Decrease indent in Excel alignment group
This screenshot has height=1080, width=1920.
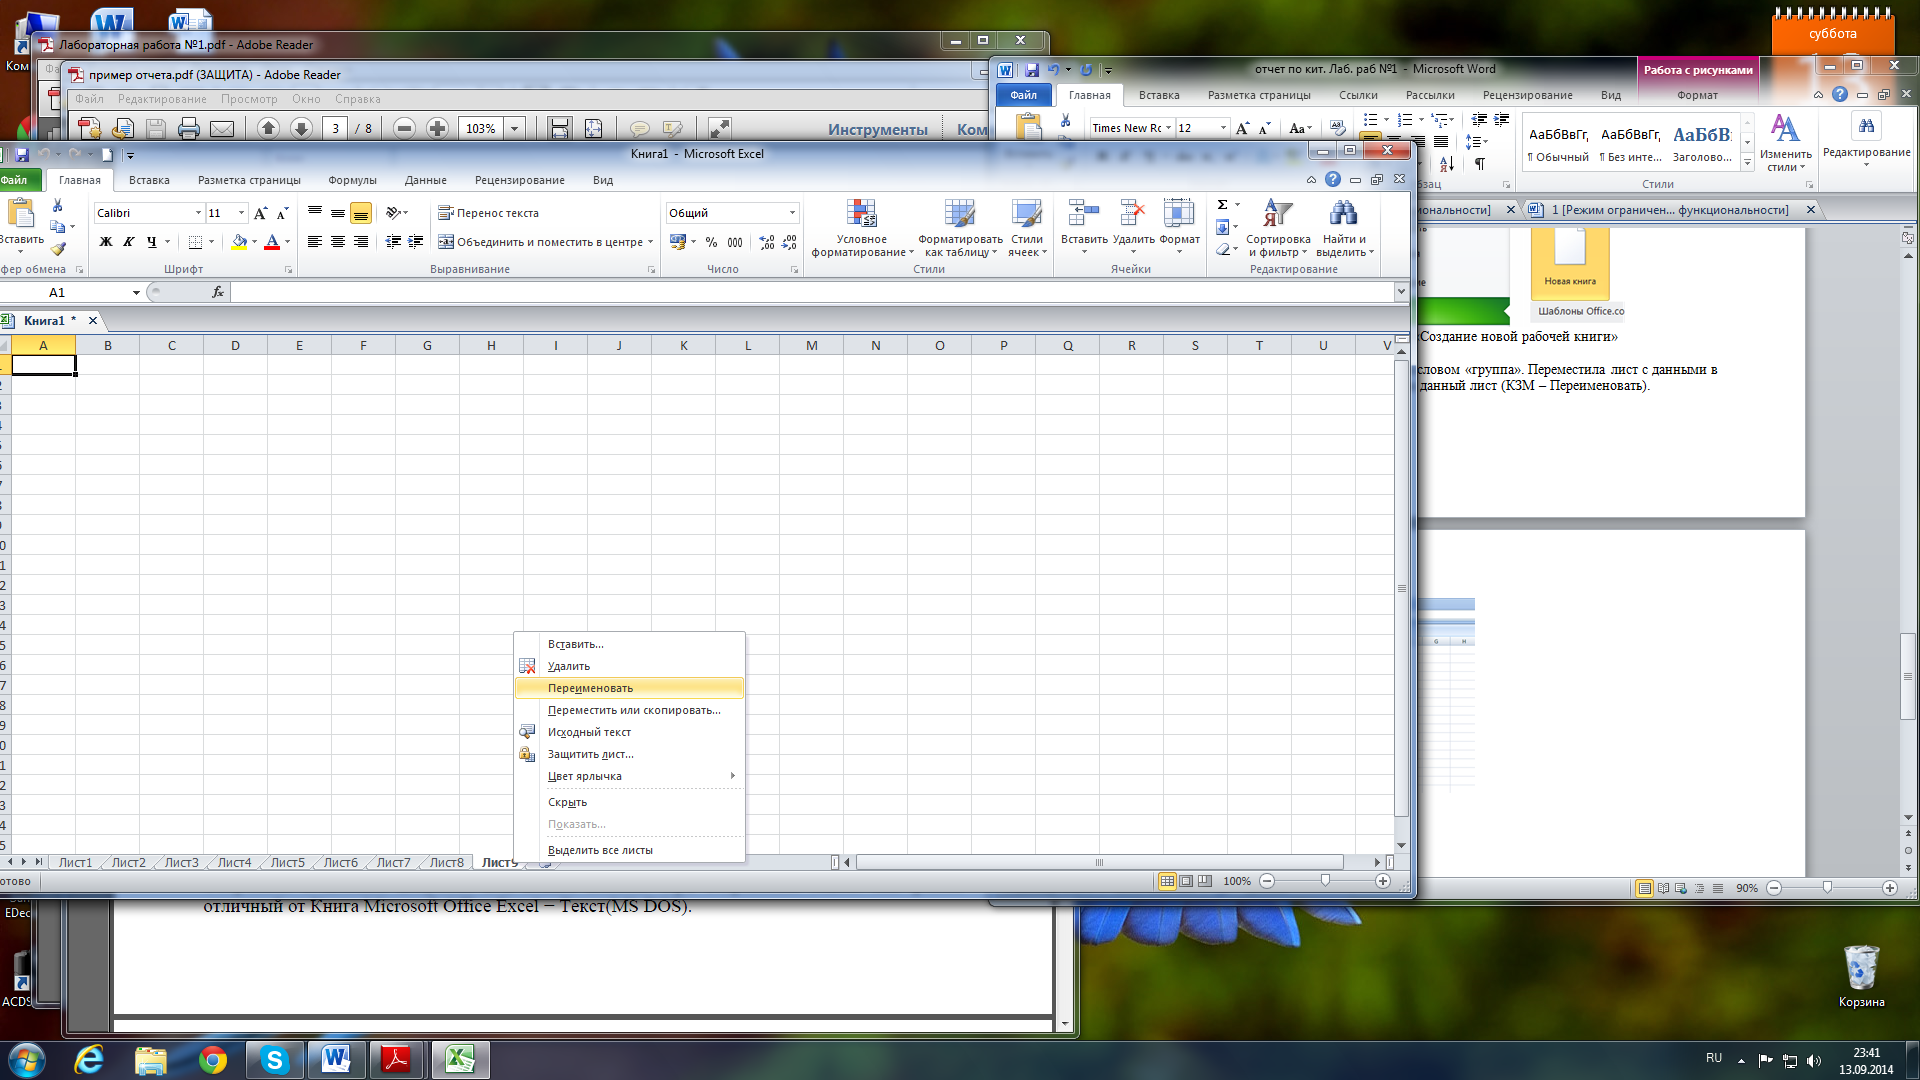click(x=393, y=242)
